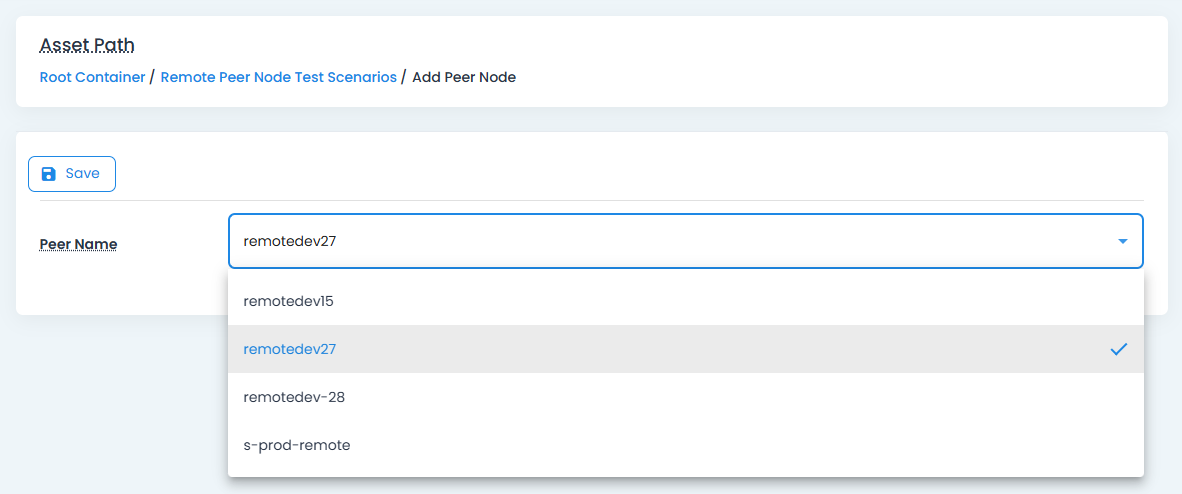
Task: Click the slash after Root Container
Action: 152,77
